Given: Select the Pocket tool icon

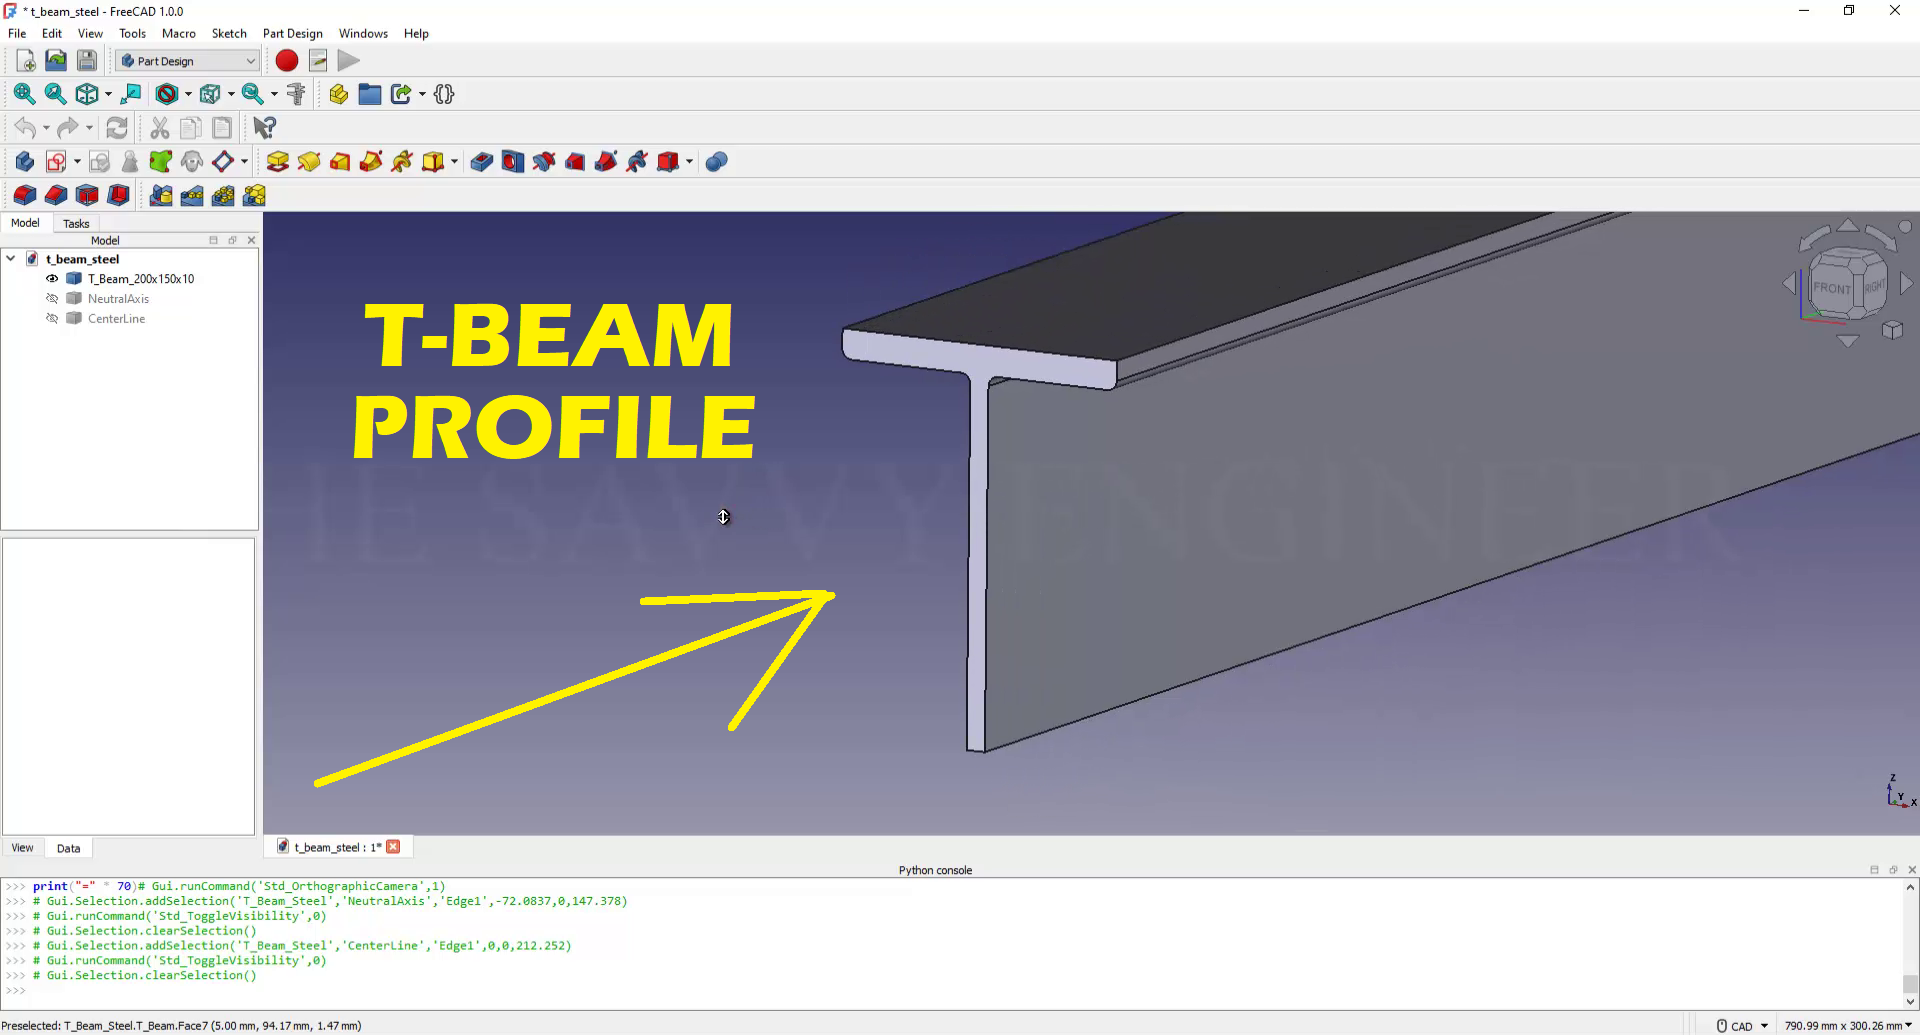Looking at the screenshot, I should [481, 162].
